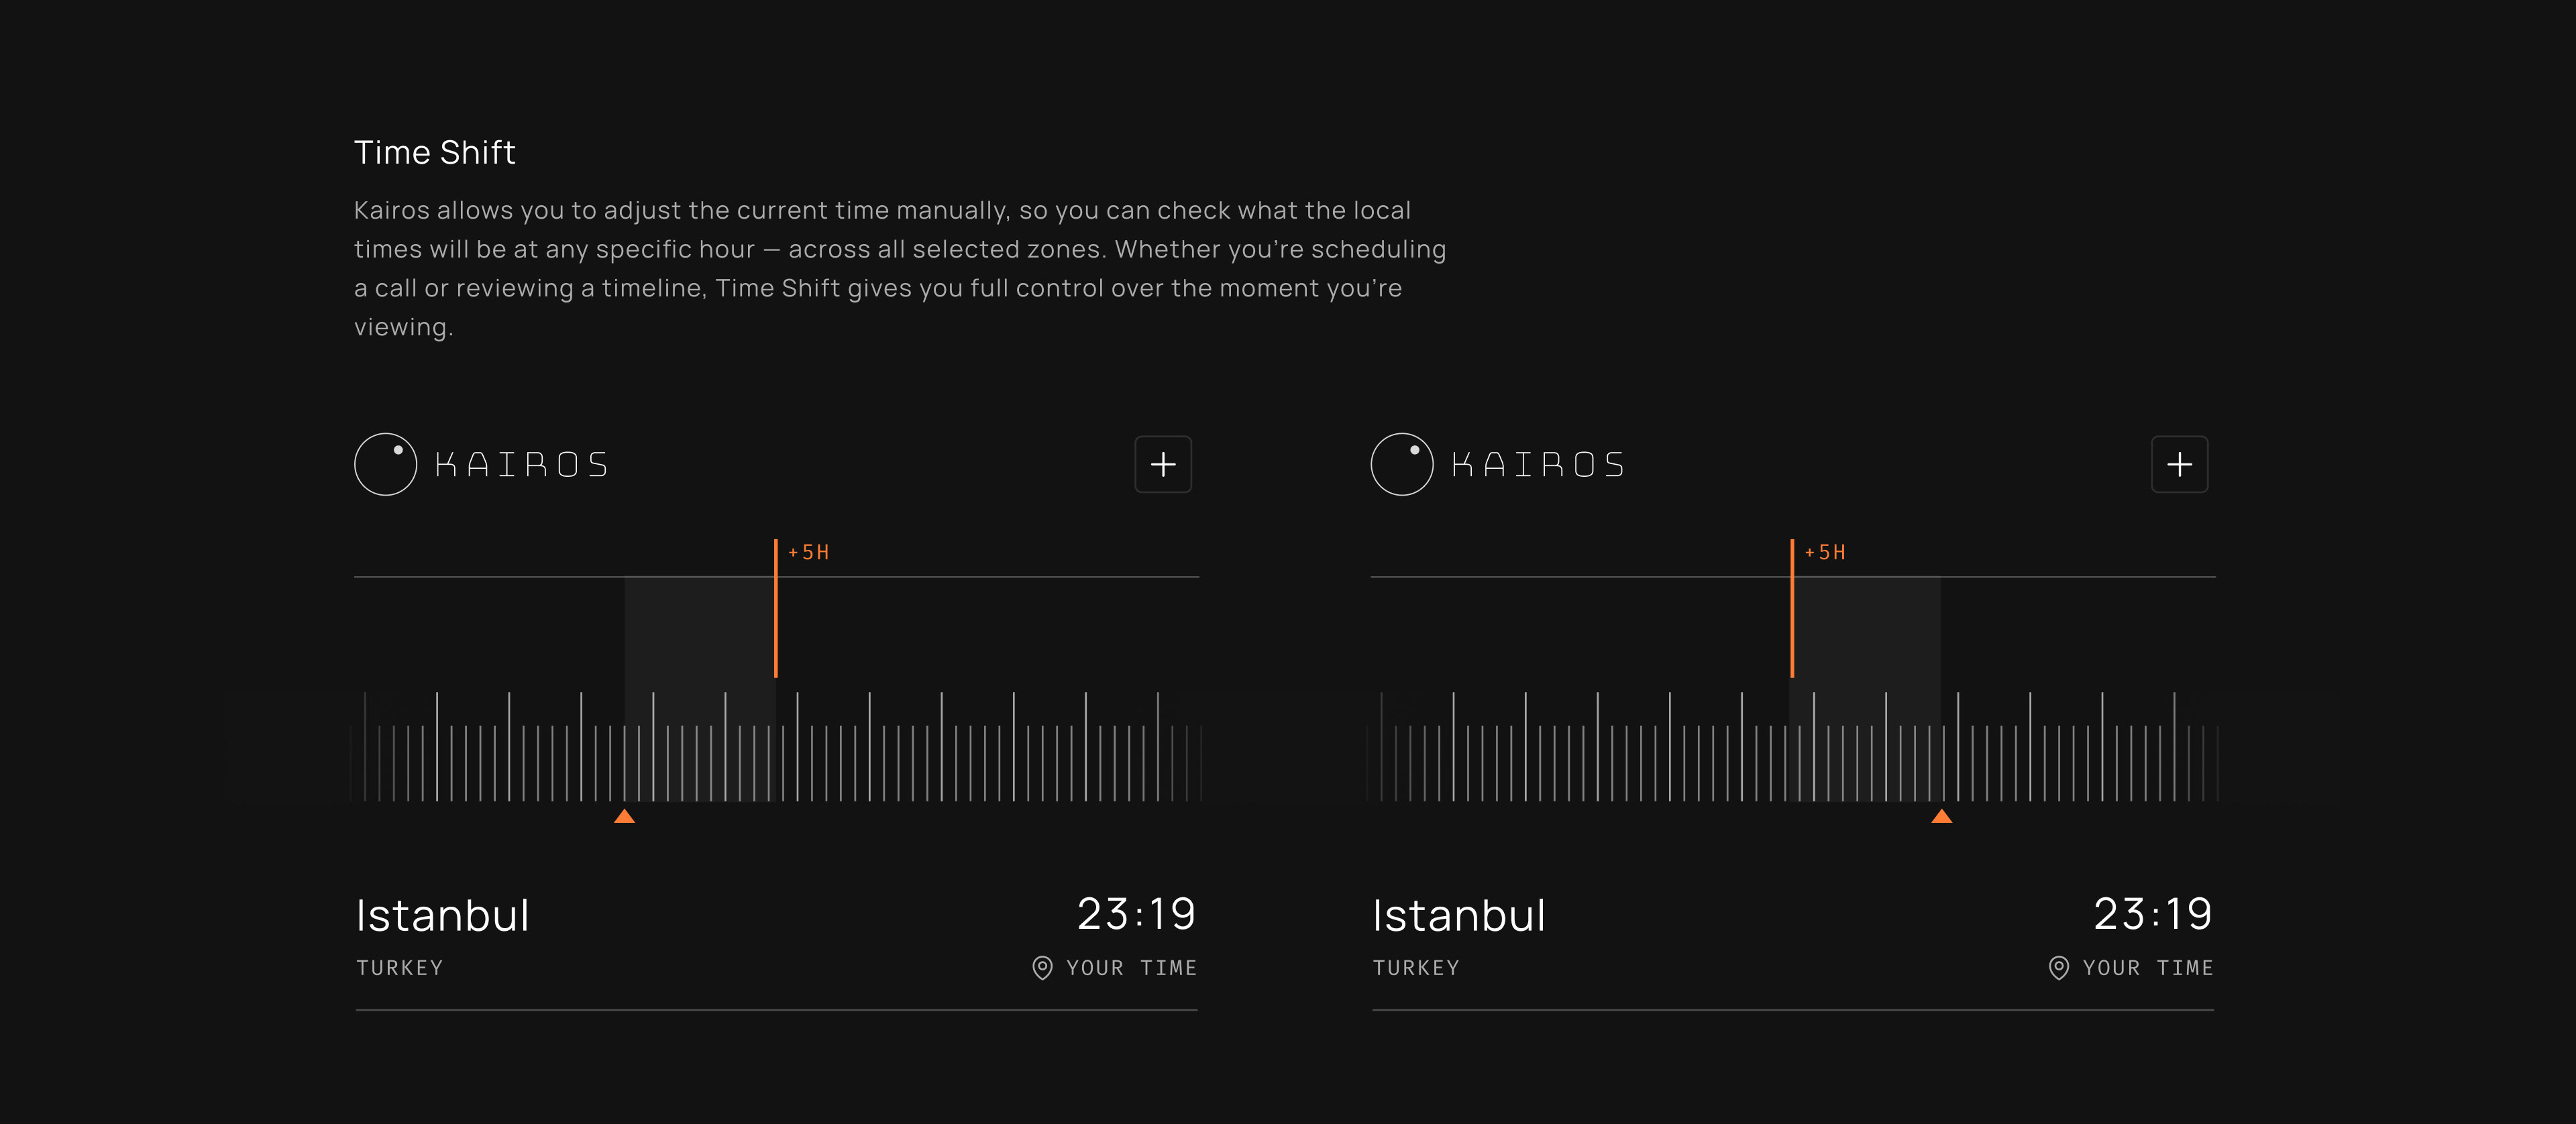Click the orange triangle marker in left timeline
Image resolution: width=2576 pixels, height=1124 pixels.
tap(624, 816)
